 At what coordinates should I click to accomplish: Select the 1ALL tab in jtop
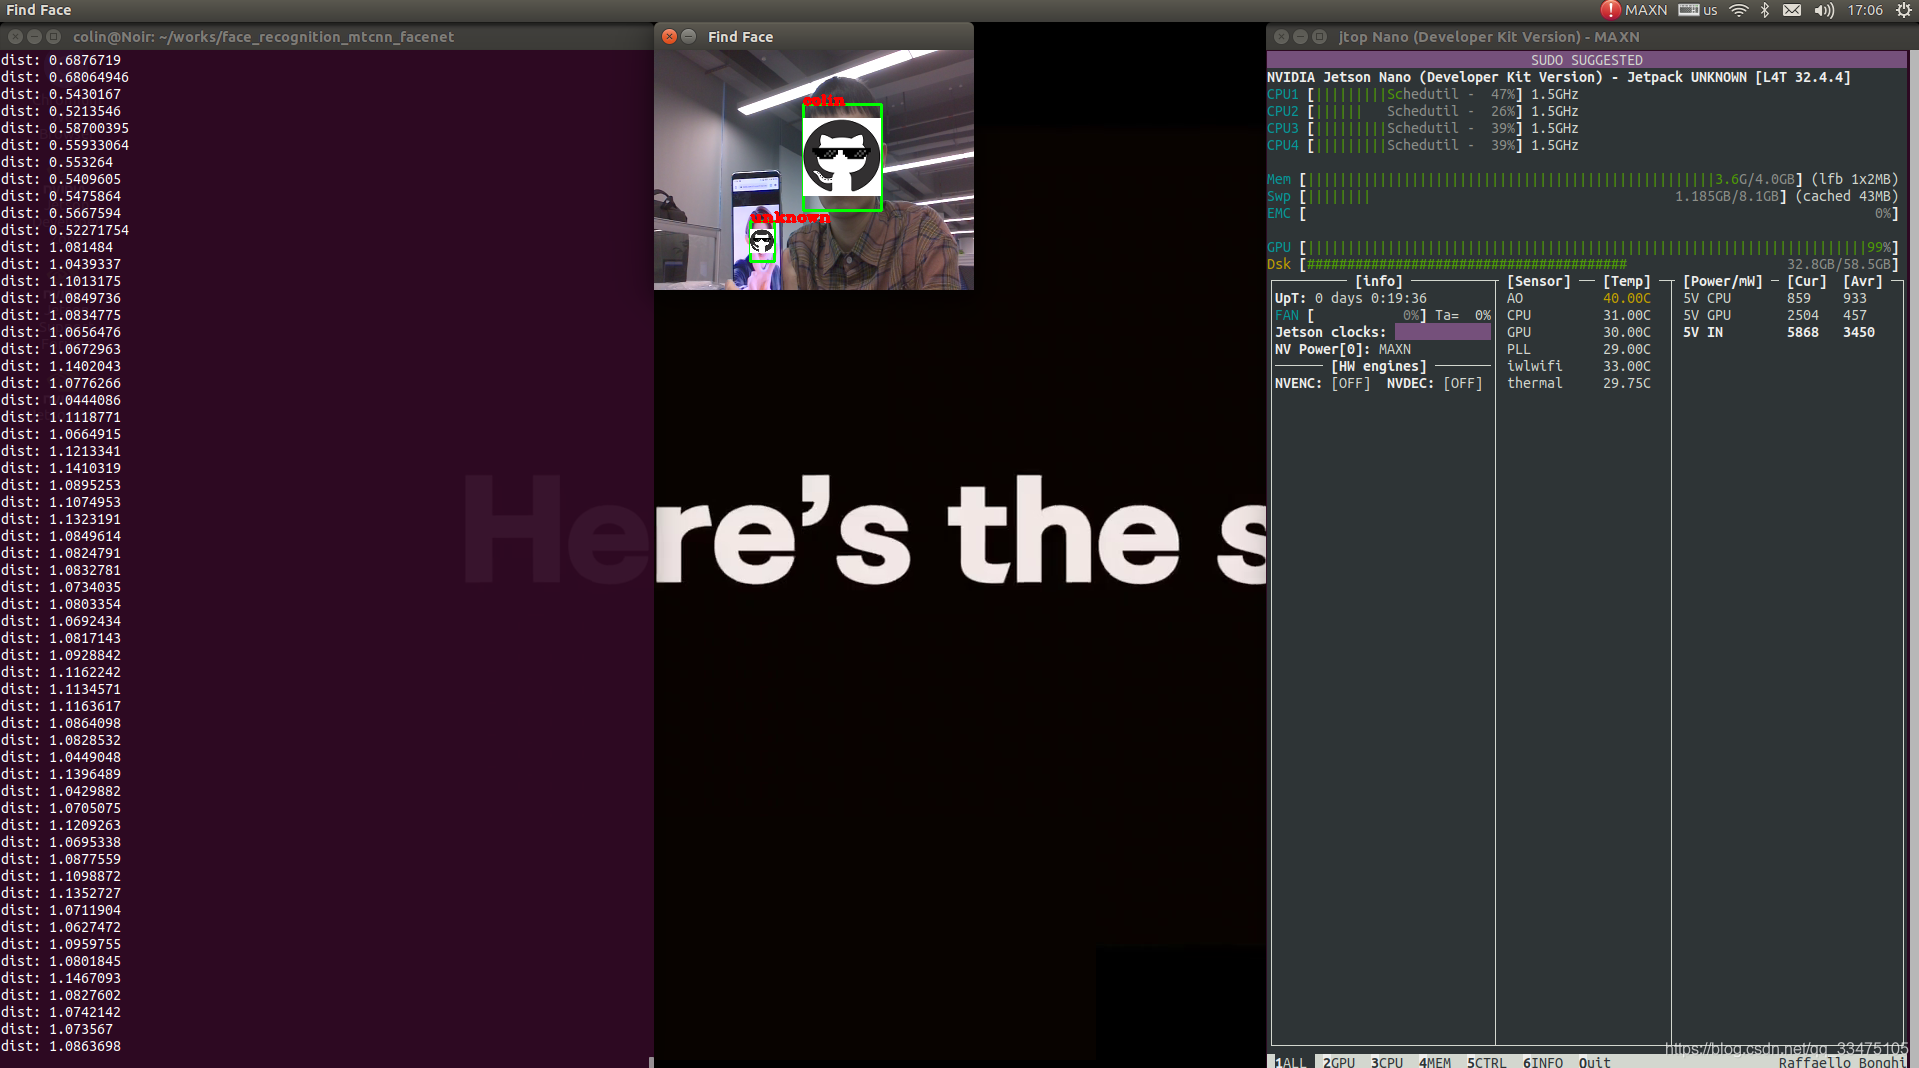coord(1290,1062)
